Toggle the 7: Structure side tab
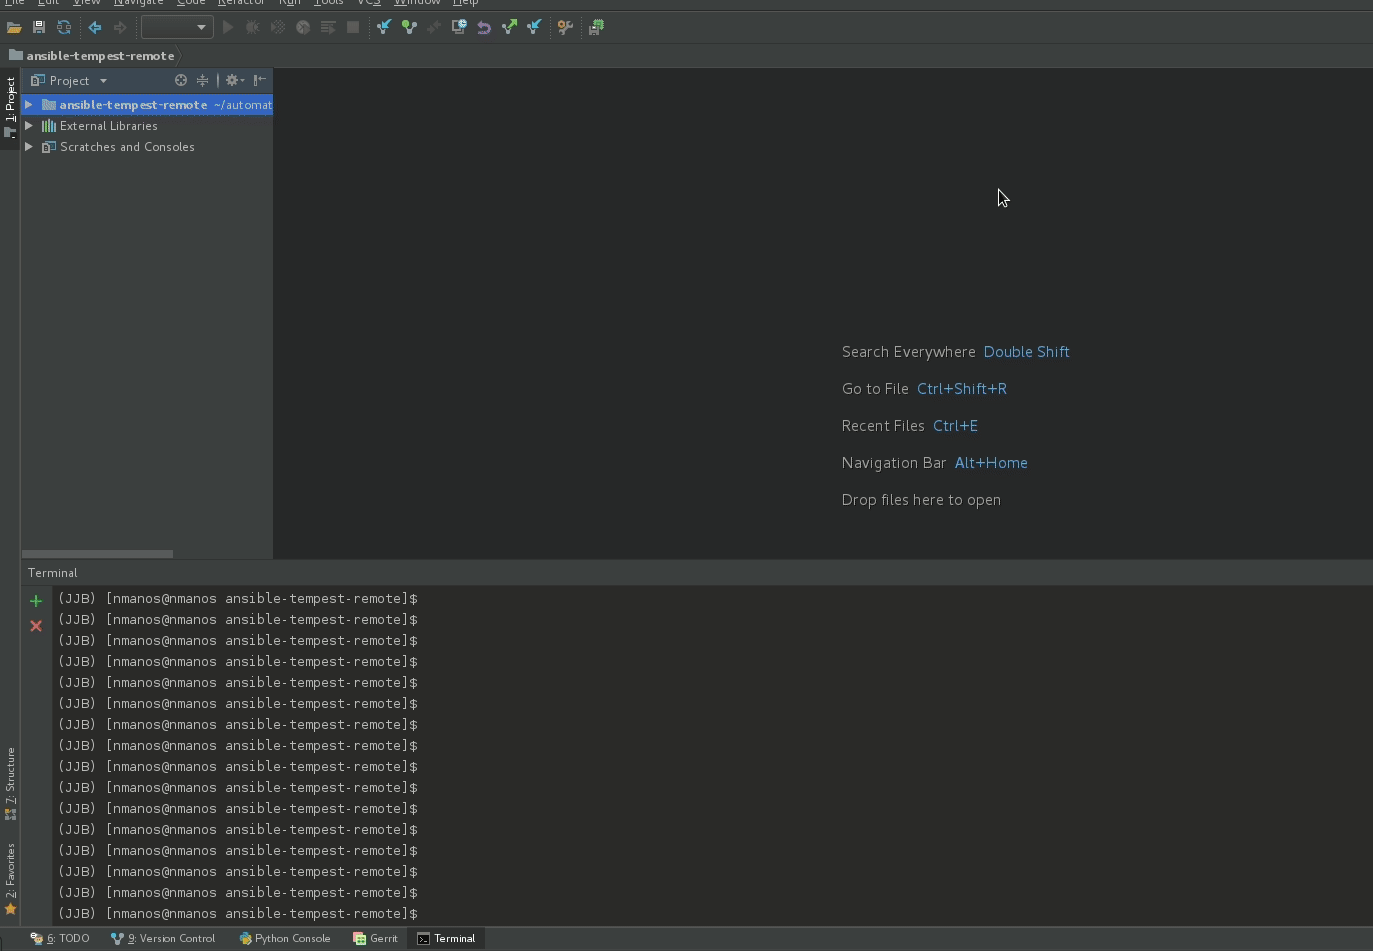 coord(10,784)
